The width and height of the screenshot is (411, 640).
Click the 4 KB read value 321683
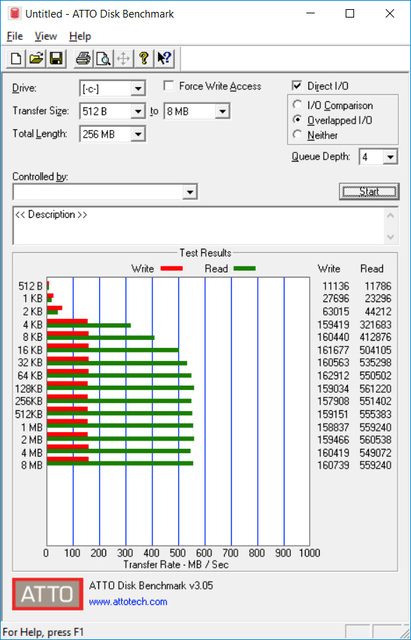375,324
